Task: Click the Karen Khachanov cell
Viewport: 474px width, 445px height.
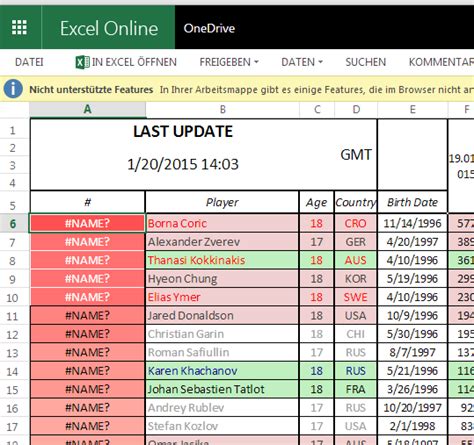Action: pyautogui.click(x=222, y=371)
